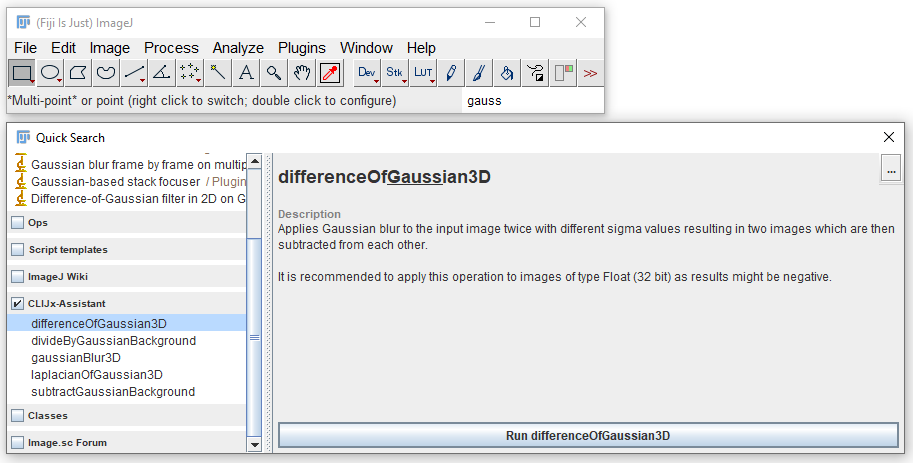Select the Angle tool
Viewport: 913px width, 463px height.
[162, 73]
